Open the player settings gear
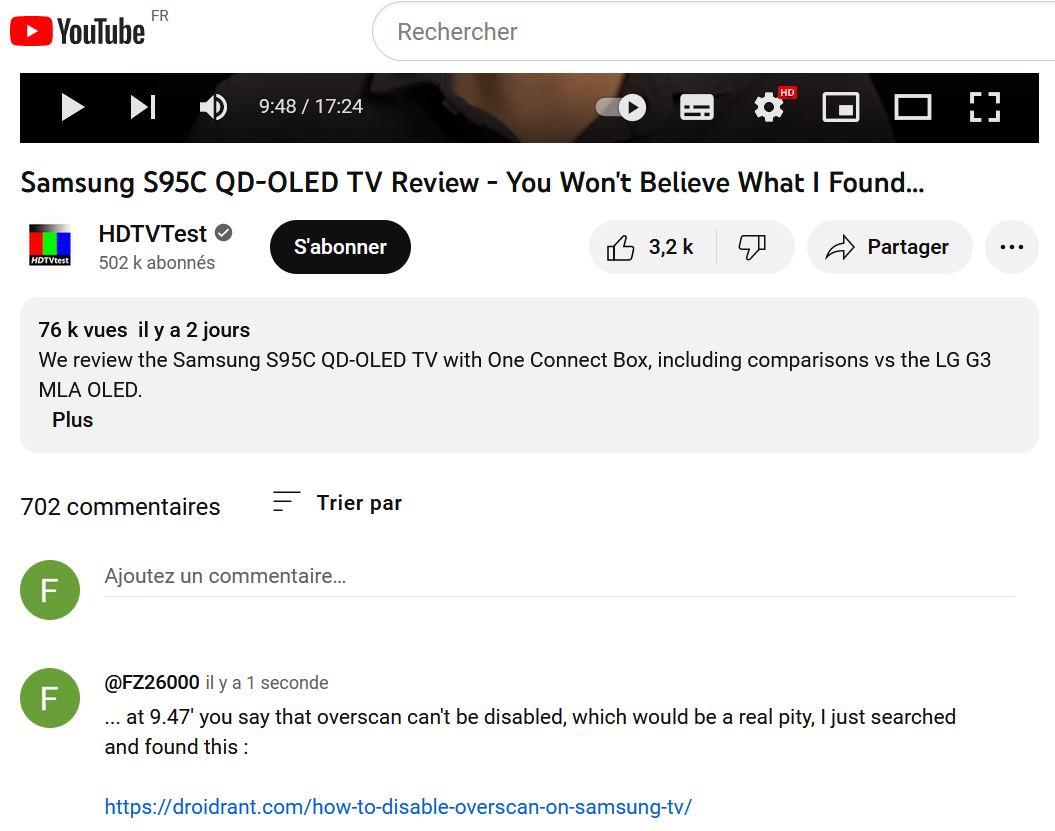This screenshot has height=831, width=1055. click(770, 107)
